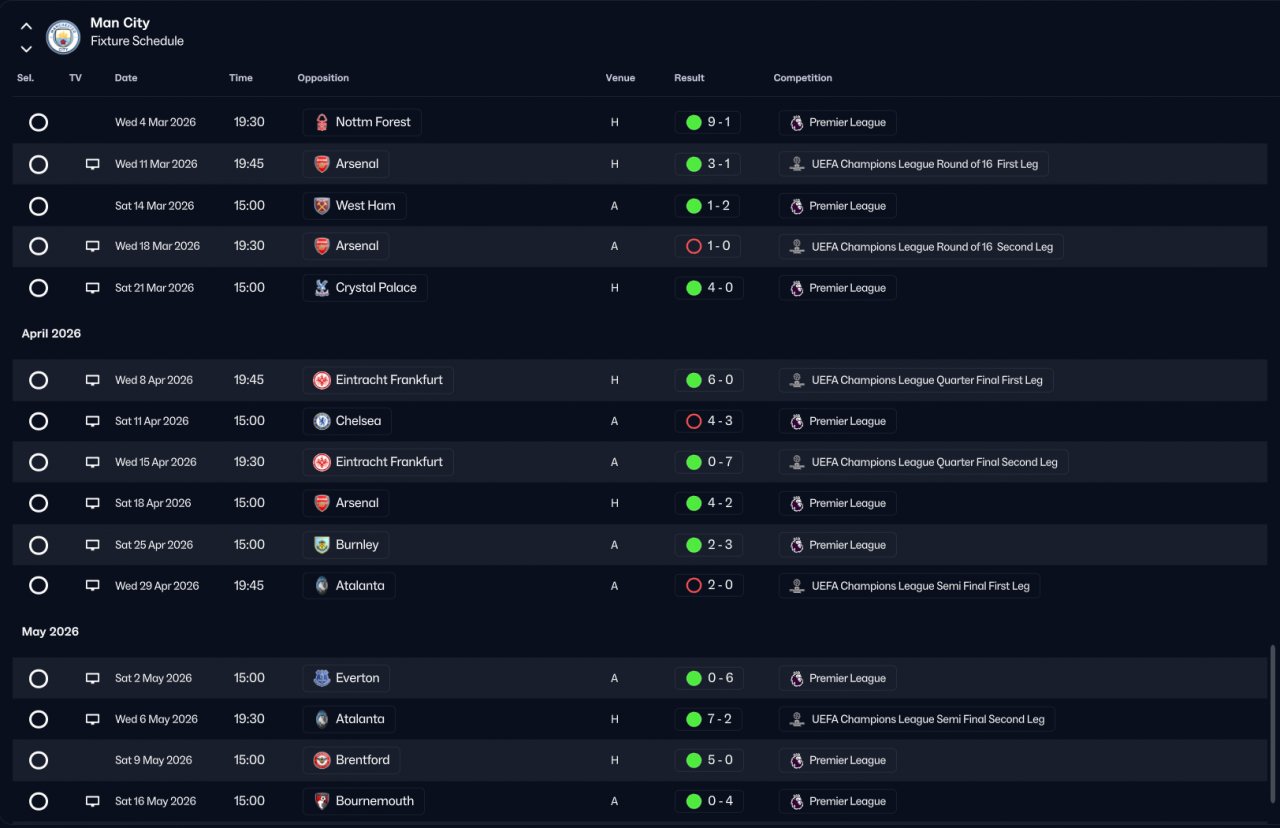Click the Nottm Forest club badge
This screenshot has height=828, width=1280.
(x=321, y=123)
